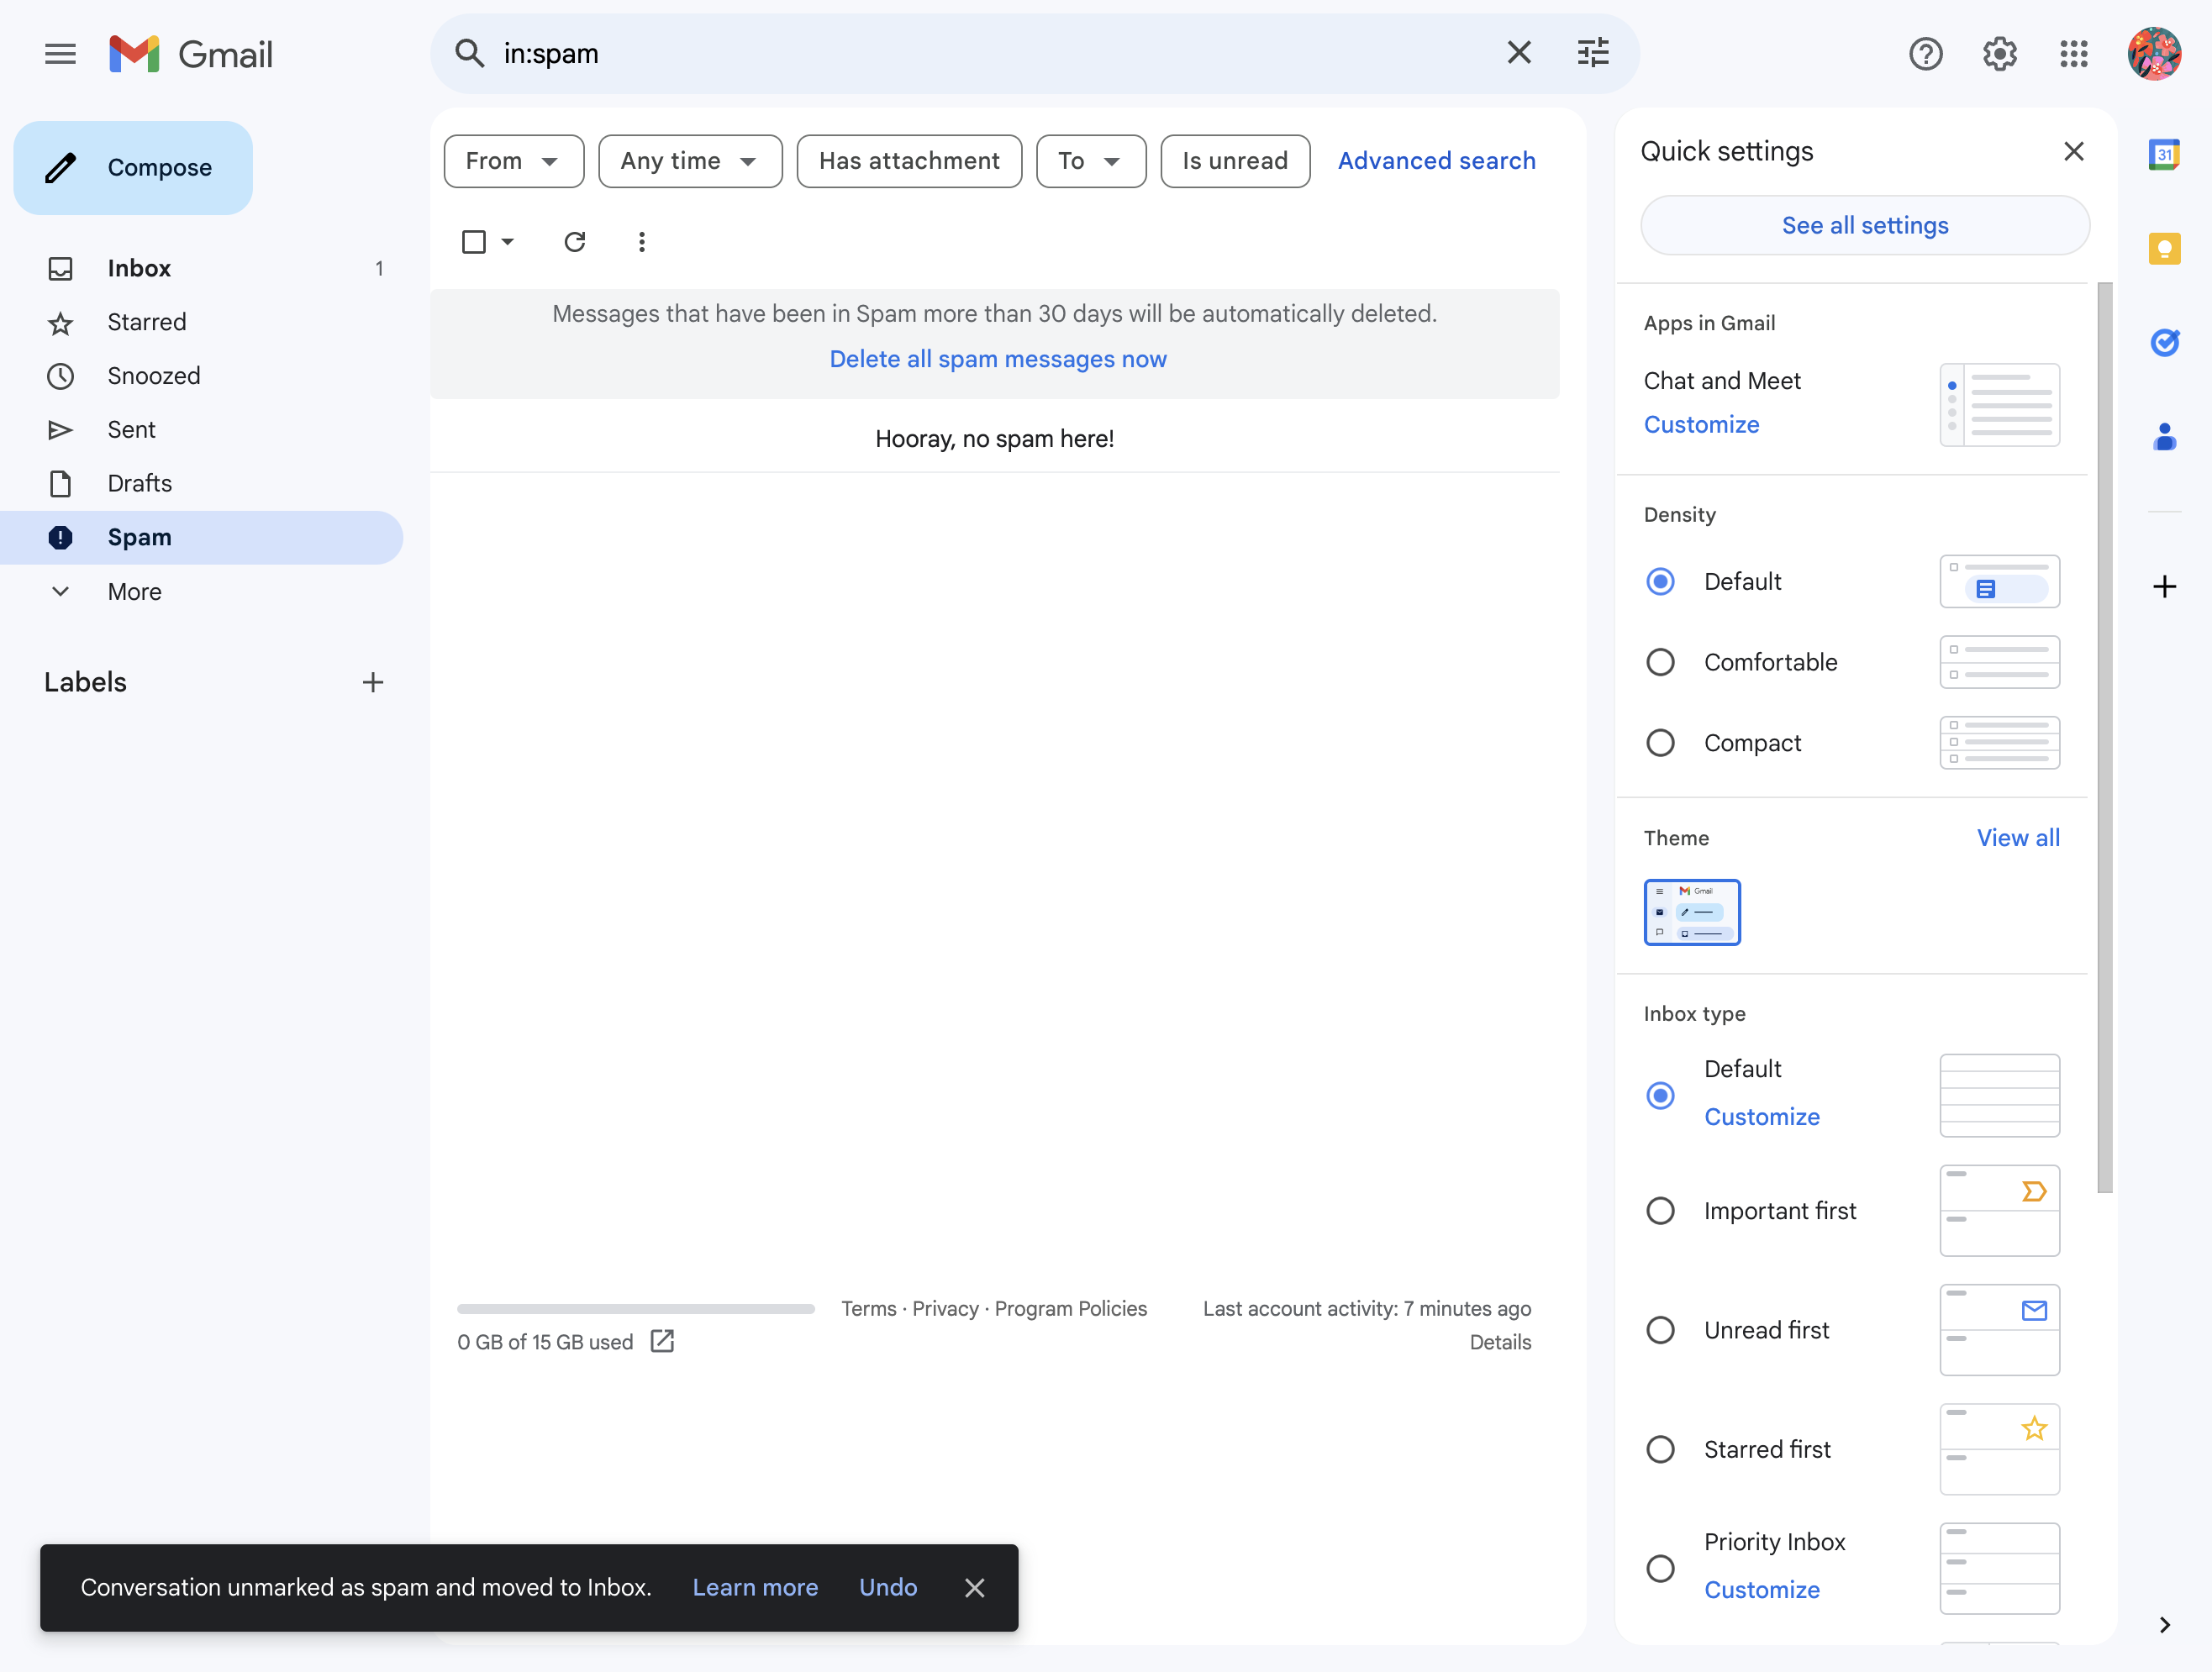Viewport: 2212px width, 1672px height.
Task: Open Contacts side panel
Action: (x=2164, y=437)
